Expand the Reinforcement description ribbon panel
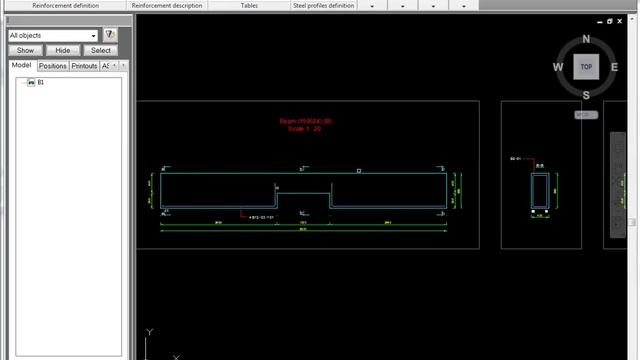Image resolution: width=640 pixels, height=360 pixels. tap(167, 6)
